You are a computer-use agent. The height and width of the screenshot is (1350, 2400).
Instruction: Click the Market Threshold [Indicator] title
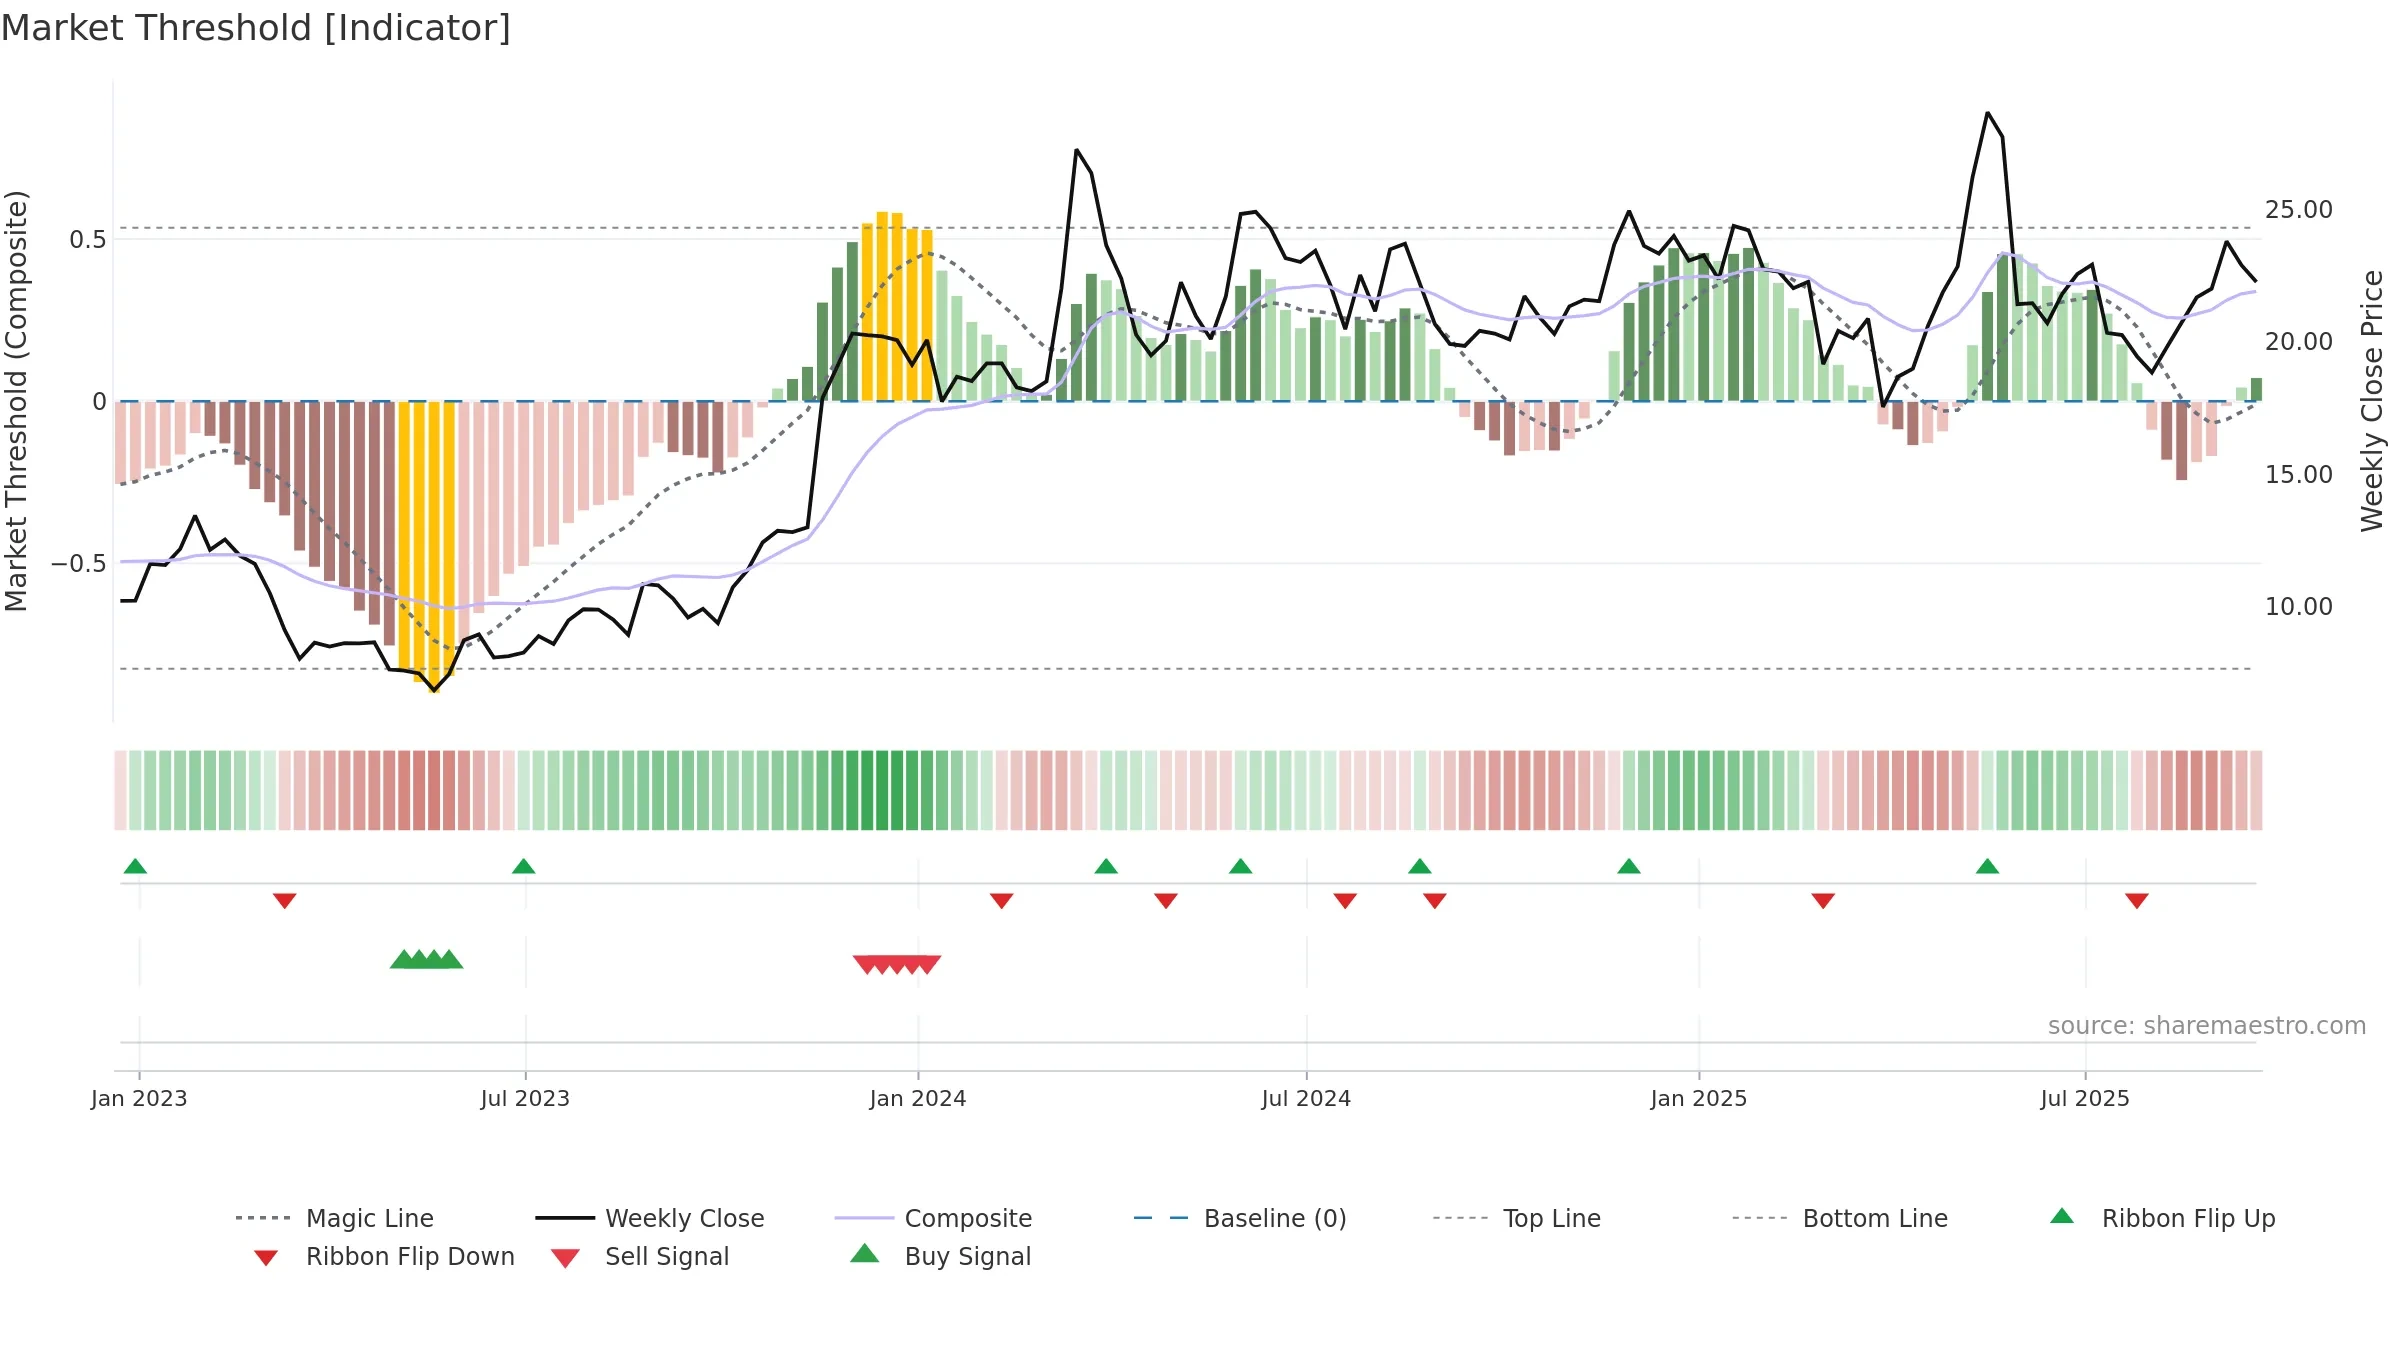point(256,28)
